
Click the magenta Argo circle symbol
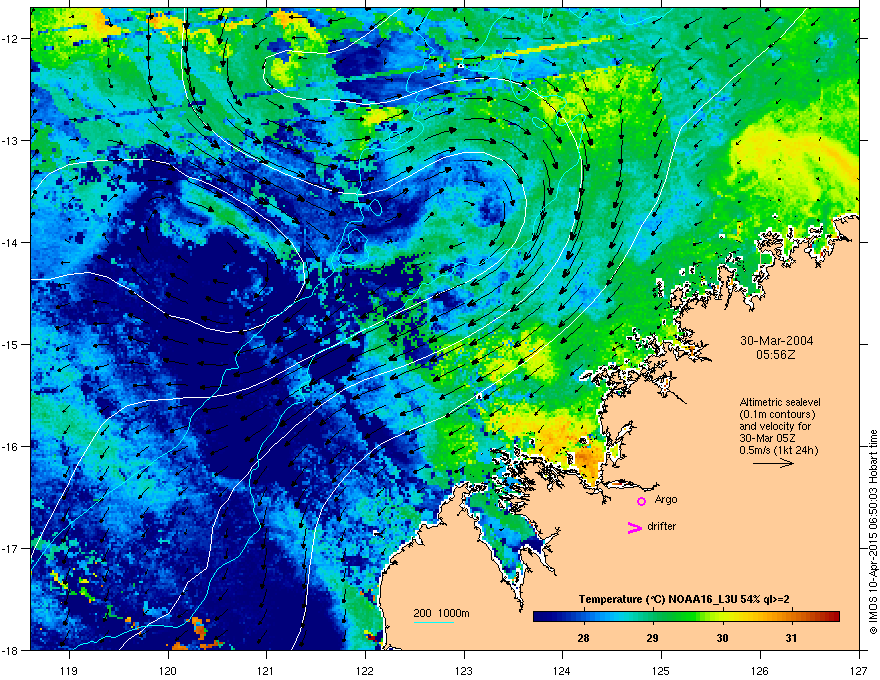point(641,501)
